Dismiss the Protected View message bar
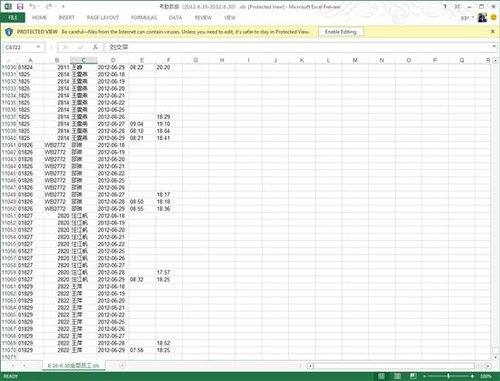Image resolution: width=500 pixels, height=381 pixels. click(x=493, y=31)
